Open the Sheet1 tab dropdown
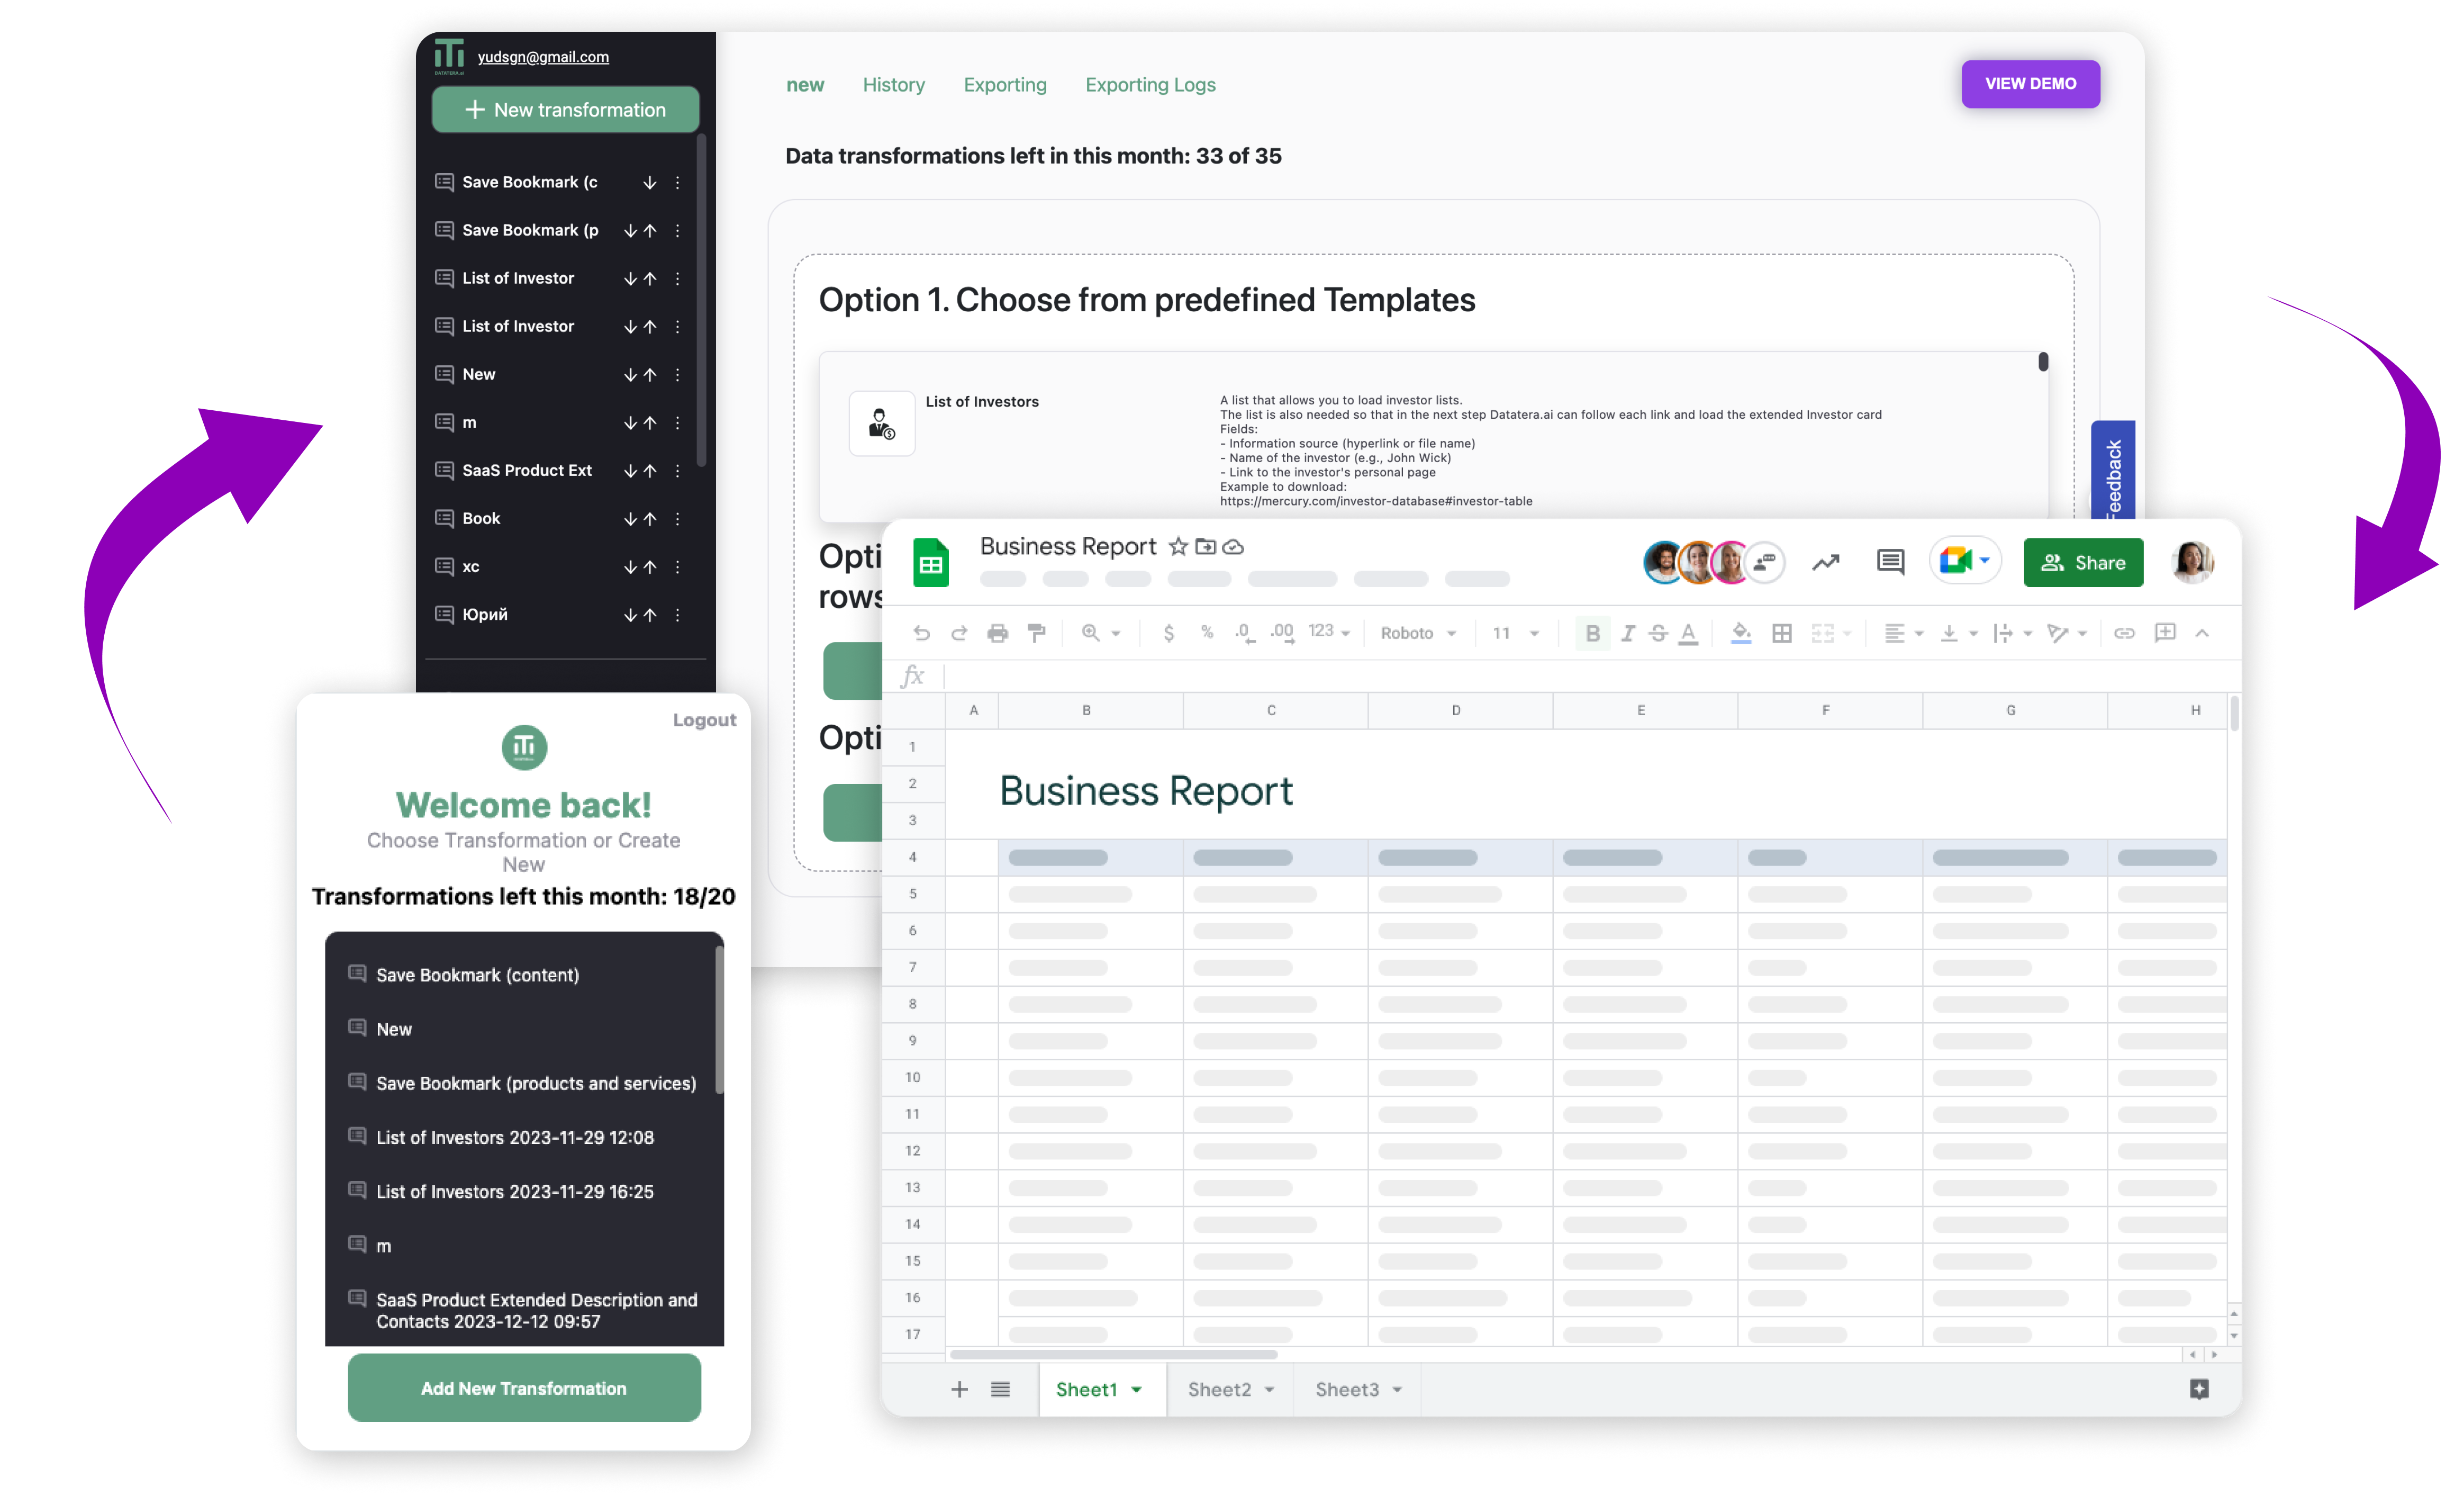 (1136, 1389)
